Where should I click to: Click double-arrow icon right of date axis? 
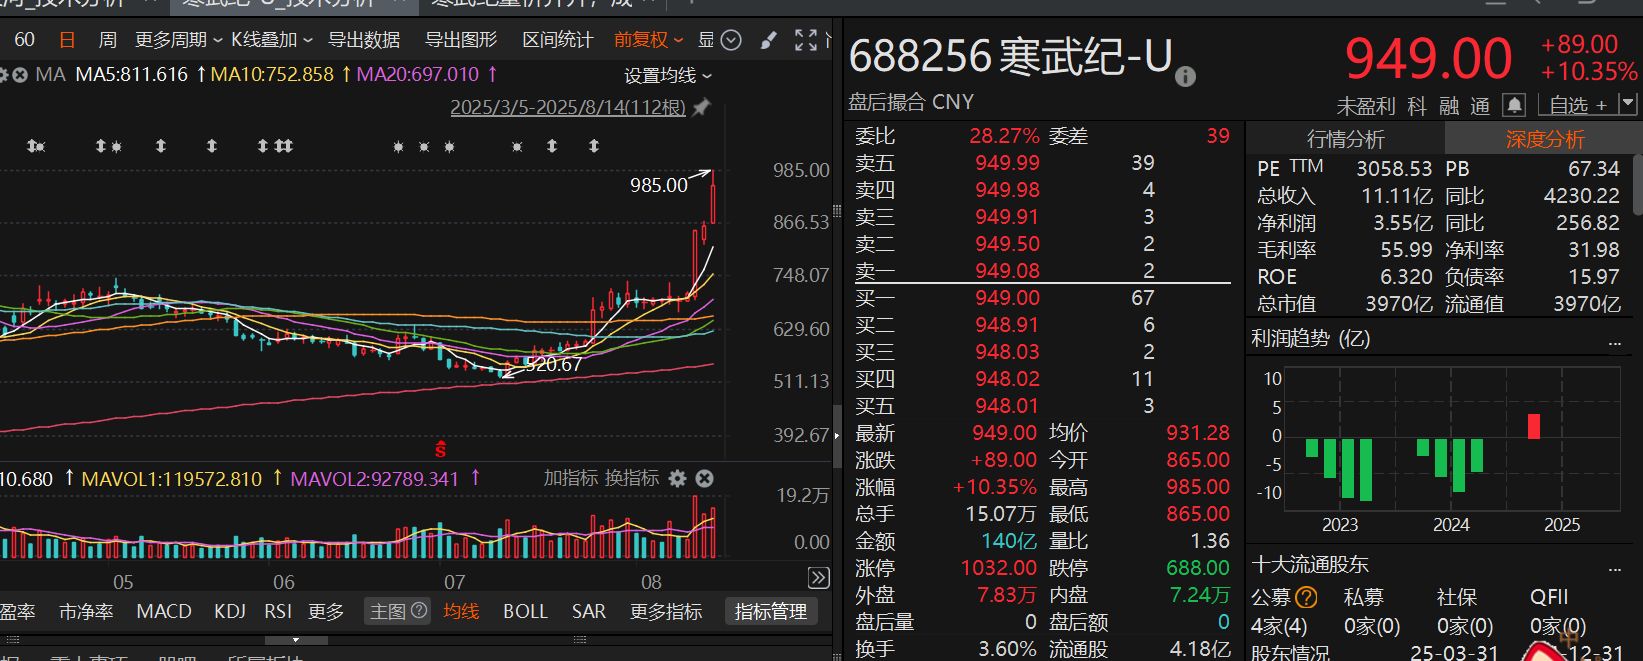coord(818,577)
